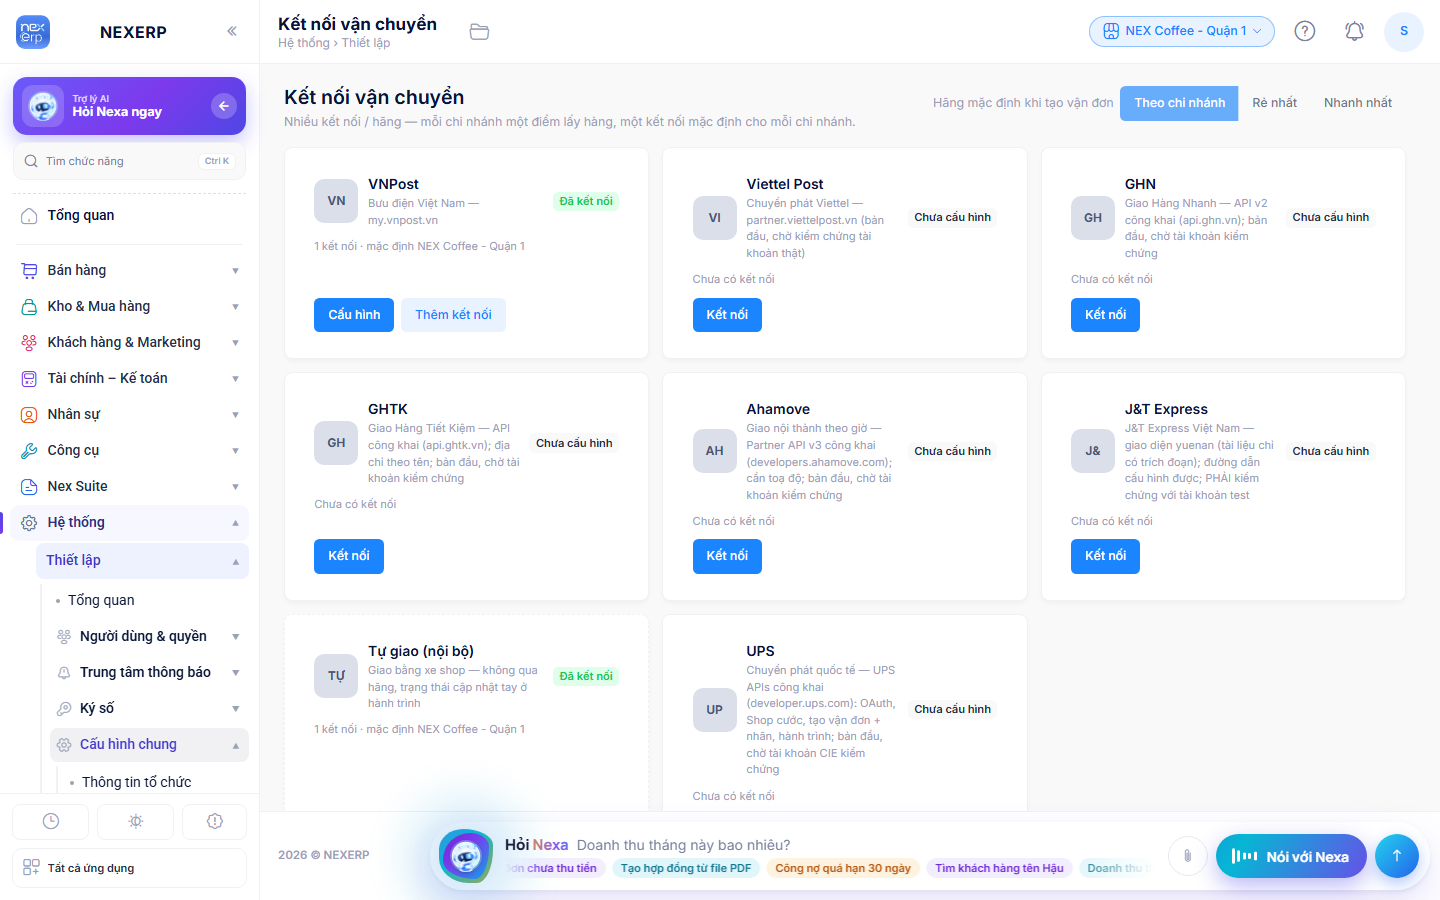Click Kết nối on Ahamove card
Screen dimensions: 1440x900
(727, 556)
